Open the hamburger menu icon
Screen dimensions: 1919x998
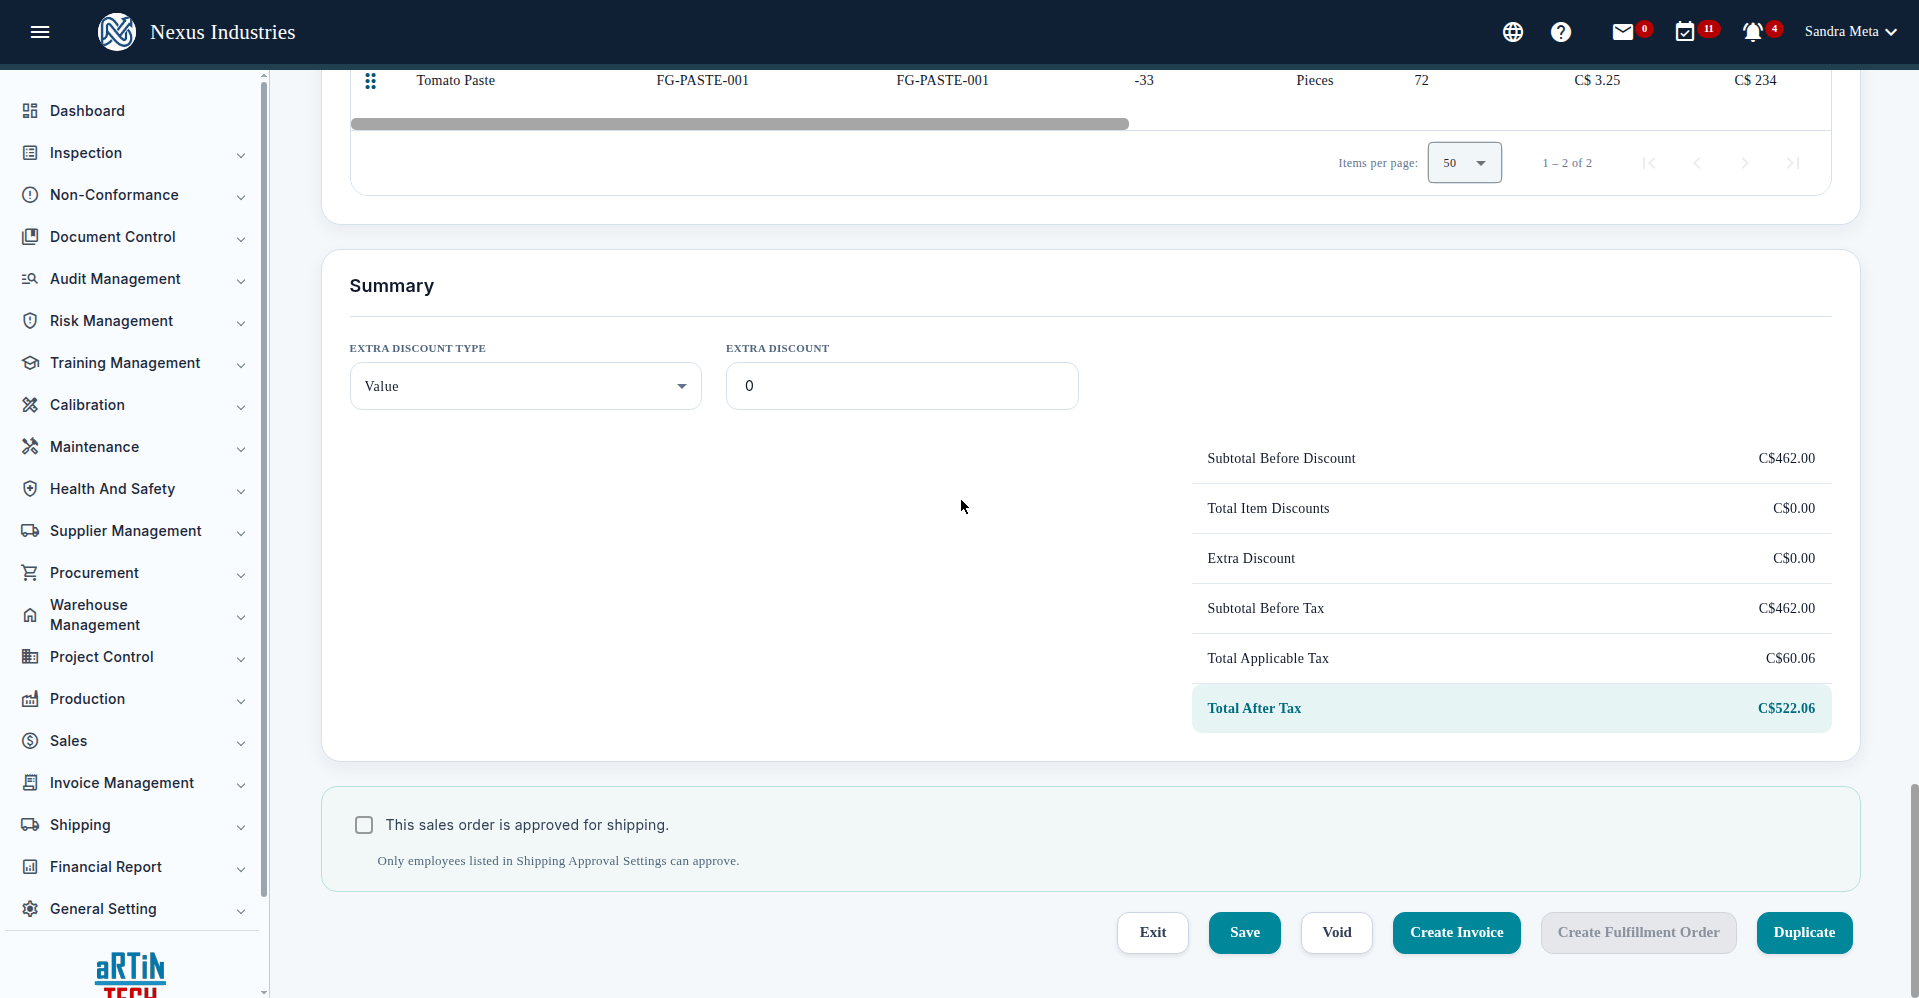point(40,32)
